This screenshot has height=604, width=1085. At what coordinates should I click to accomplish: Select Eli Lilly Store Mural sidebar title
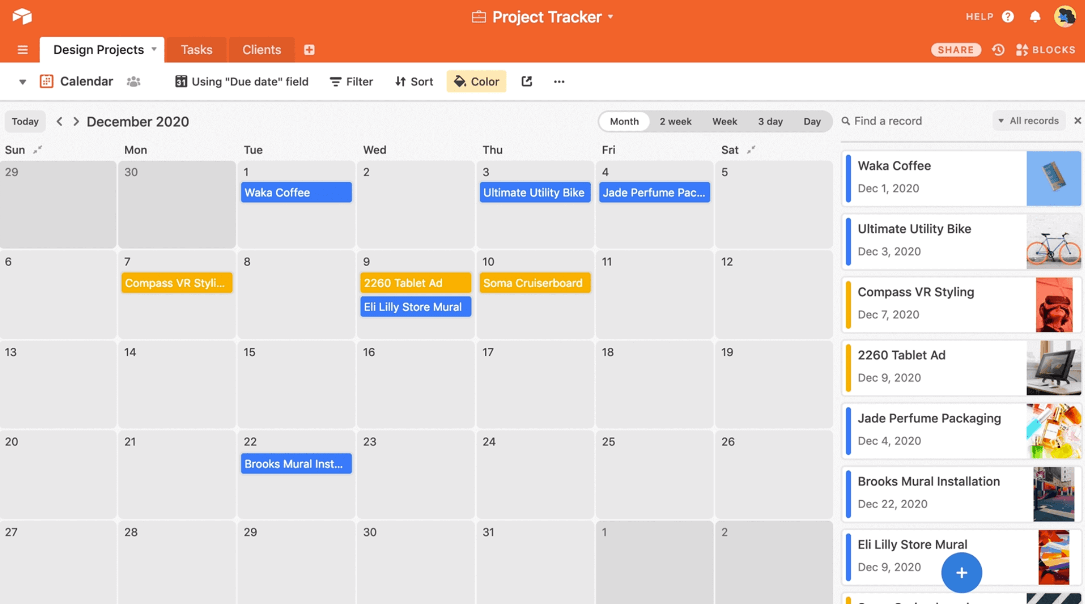912,544
